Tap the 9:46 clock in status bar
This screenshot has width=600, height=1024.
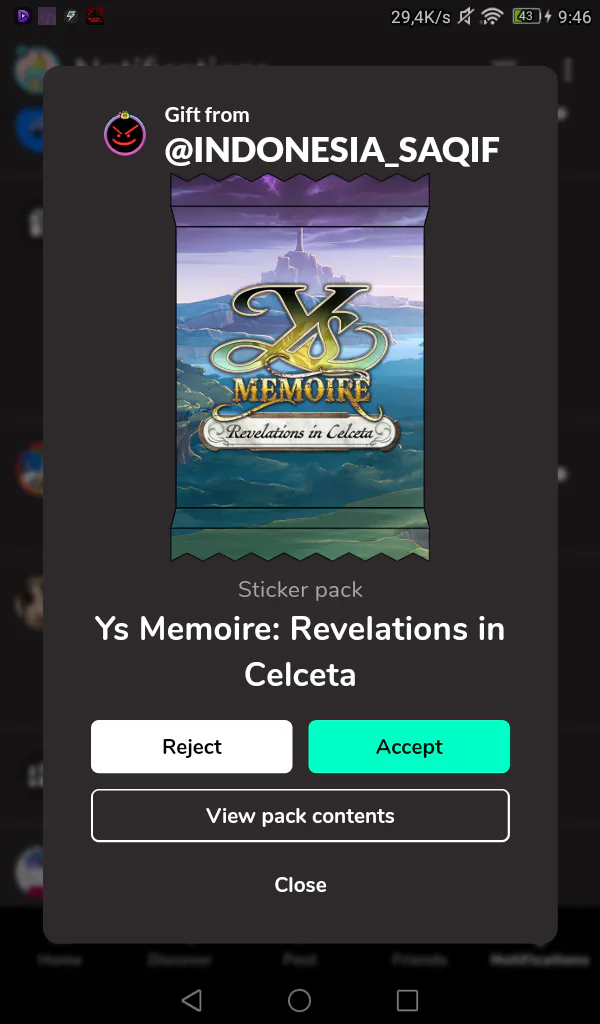pos(575,17)
